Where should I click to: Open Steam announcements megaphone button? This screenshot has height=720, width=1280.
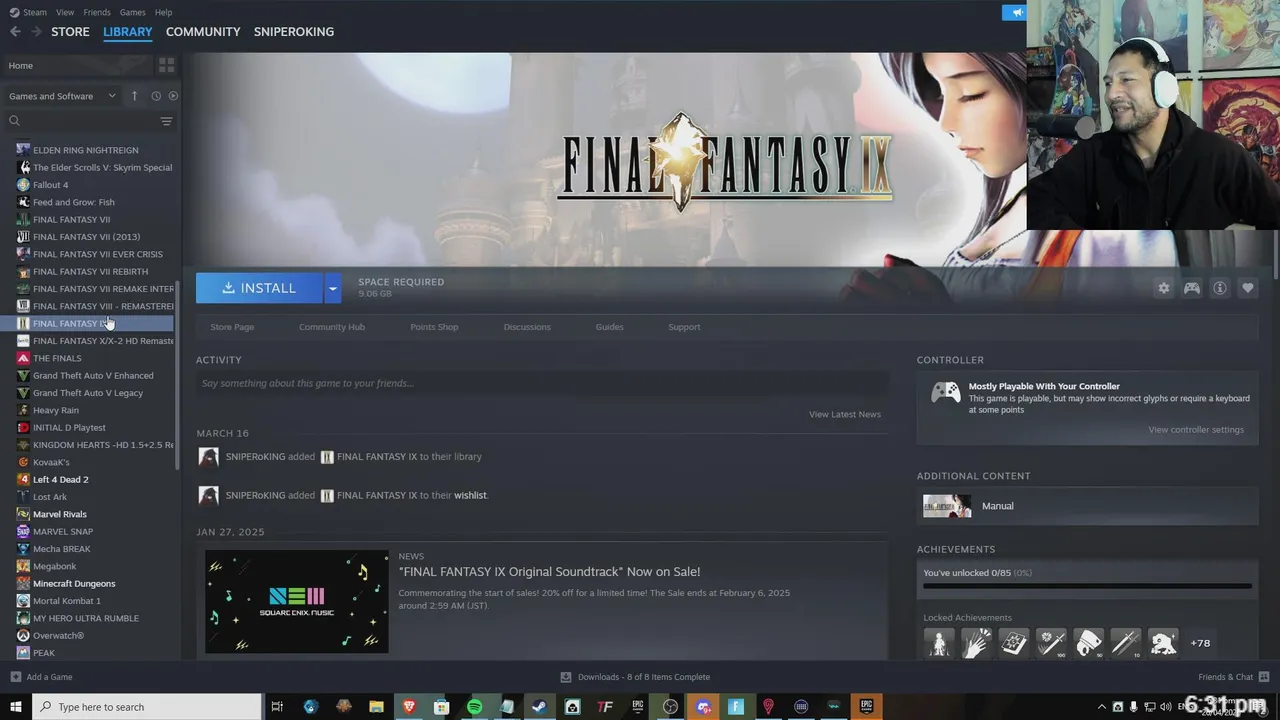(x=1014, y=12)
